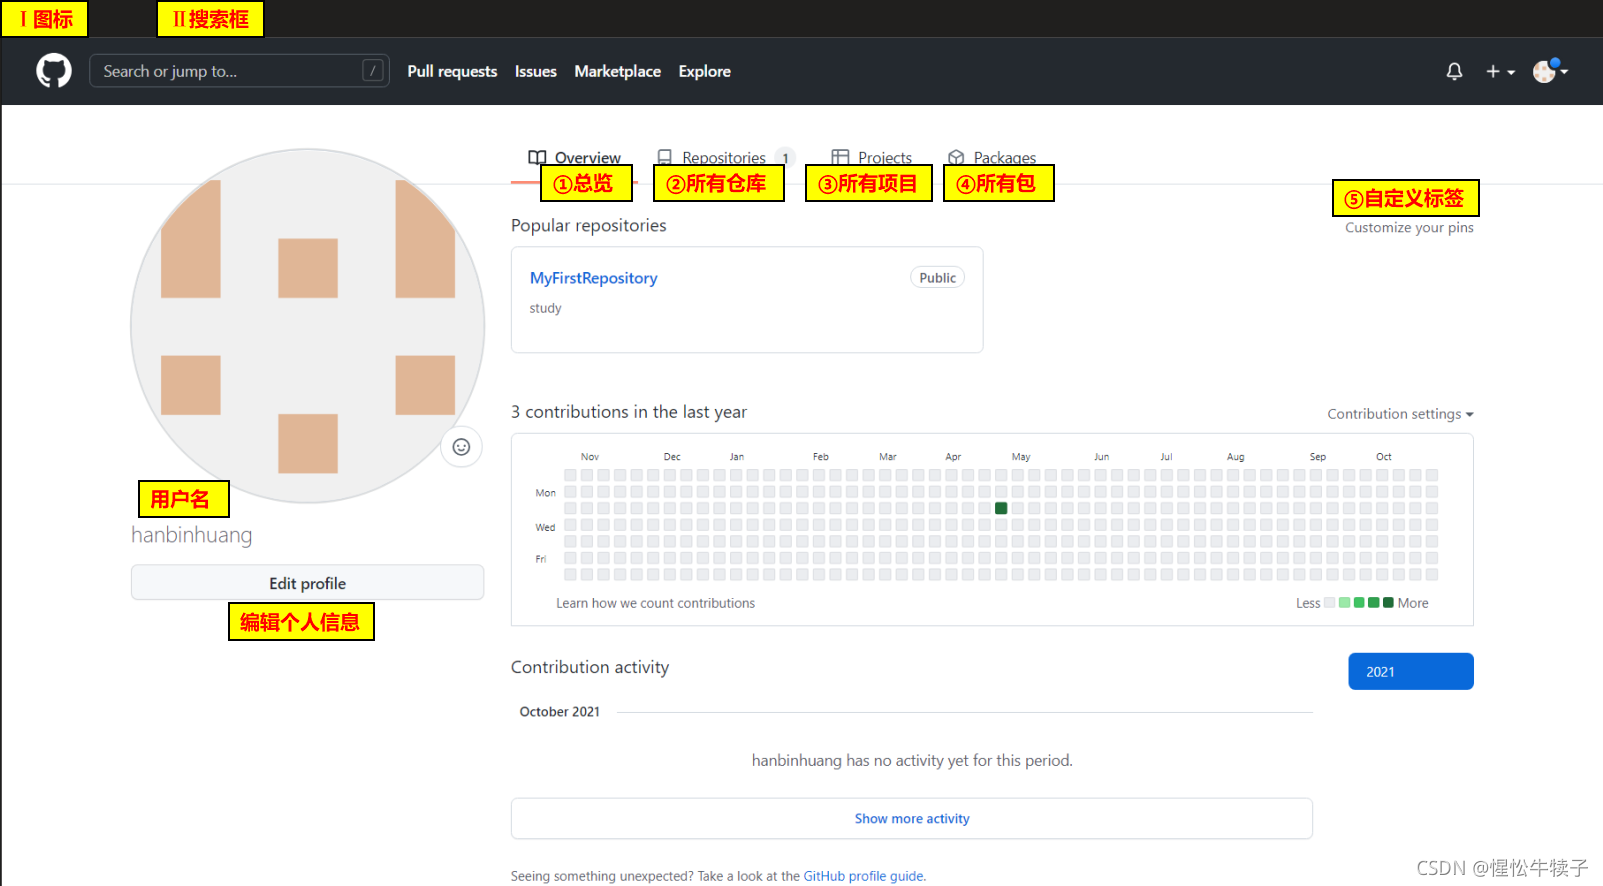Open Explore from the top navigation
Viewport: 1603px width, 886px height.
pyautogui.click(x=704, y=71)
